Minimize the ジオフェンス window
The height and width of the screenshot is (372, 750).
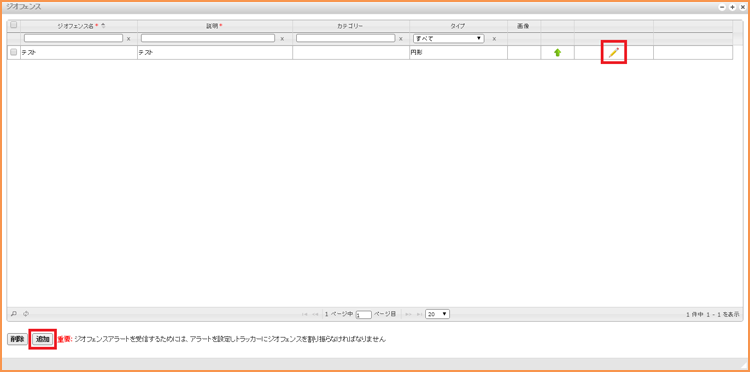[x=722, y=7]
